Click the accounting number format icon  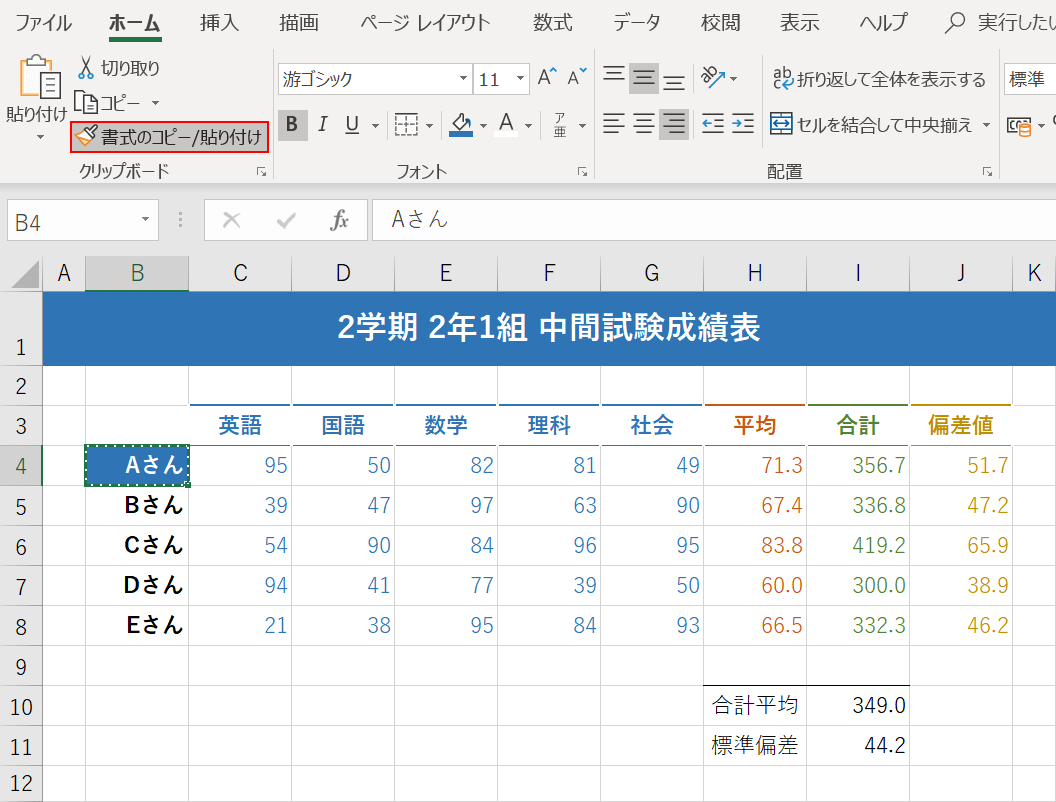coord(1018,125)
